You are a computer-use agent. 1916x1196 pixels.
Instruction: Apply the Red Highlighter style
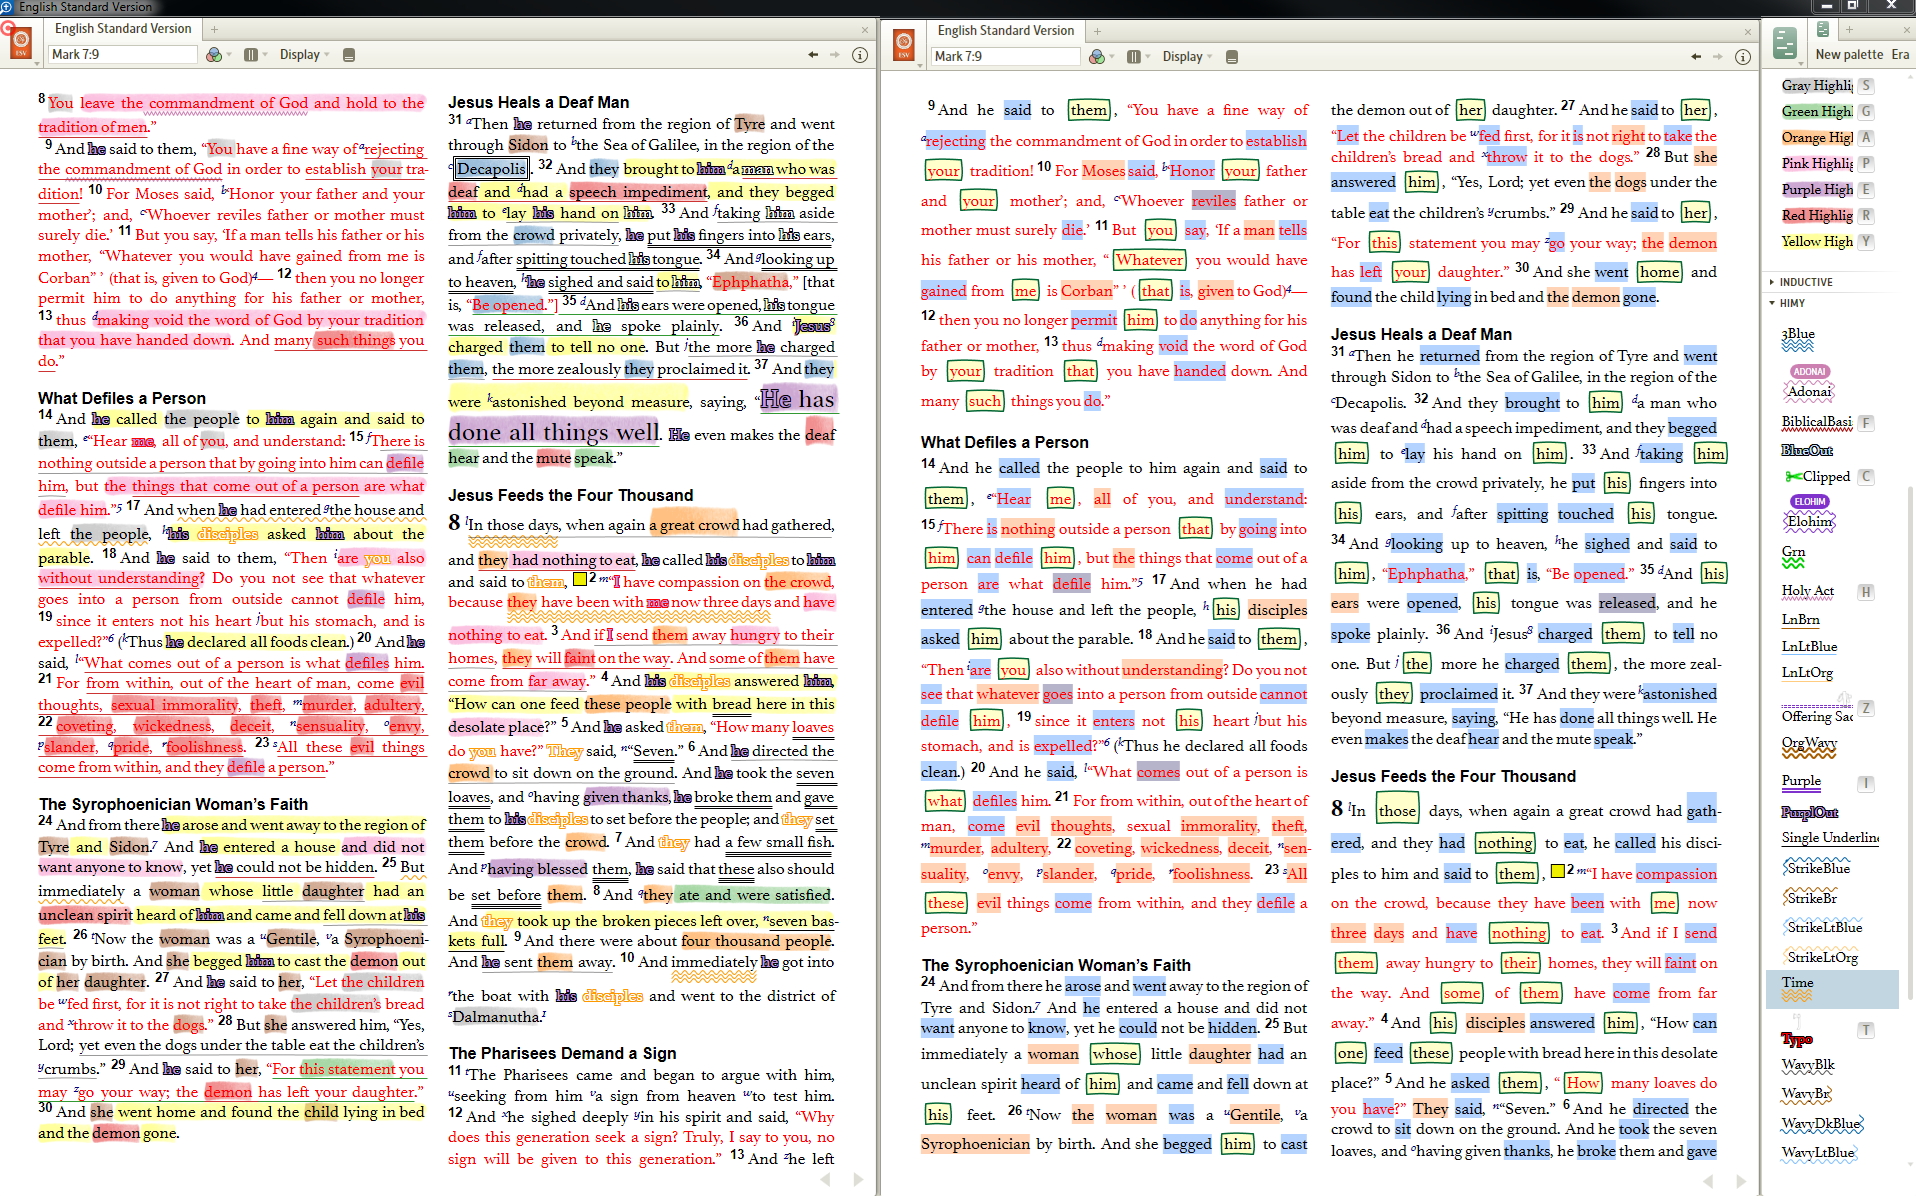[1816, 216]
